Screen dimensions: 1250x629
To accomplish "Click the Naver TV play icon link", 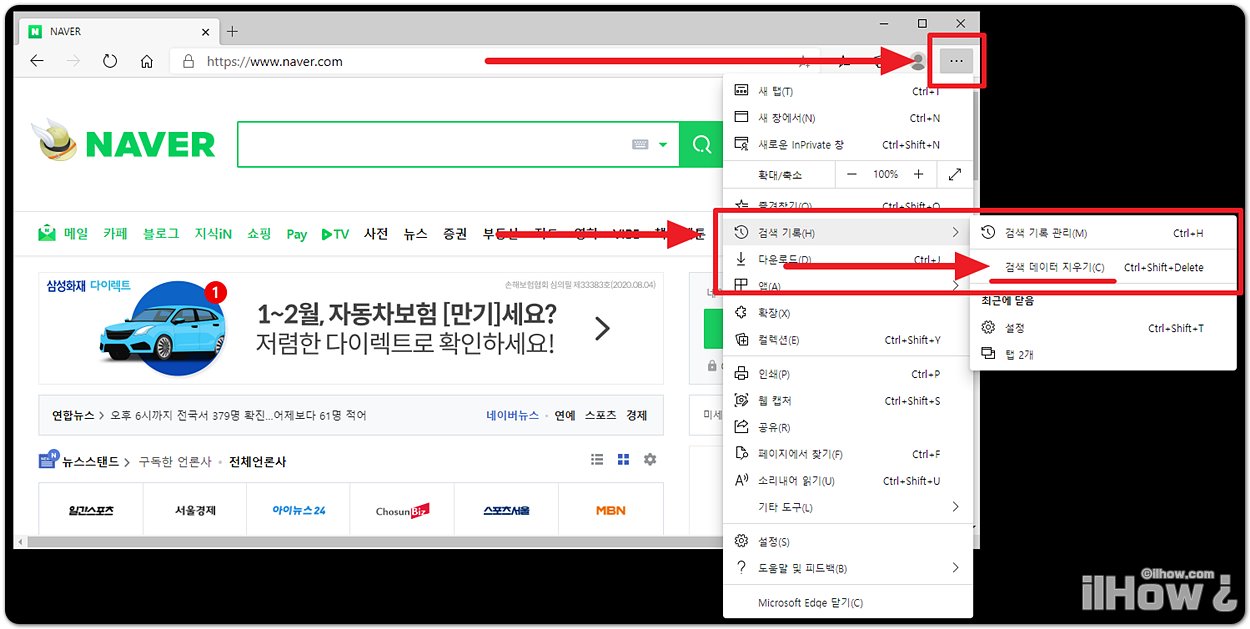I will (x=335, y=234).
